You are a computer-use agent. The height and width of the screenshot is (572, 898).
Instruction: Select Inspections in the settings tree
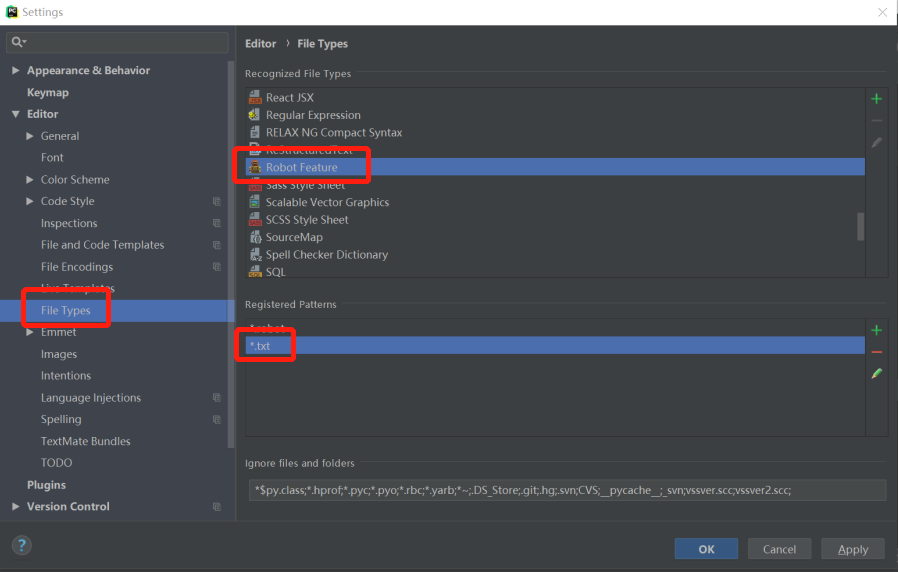click(x=69, y=223)
